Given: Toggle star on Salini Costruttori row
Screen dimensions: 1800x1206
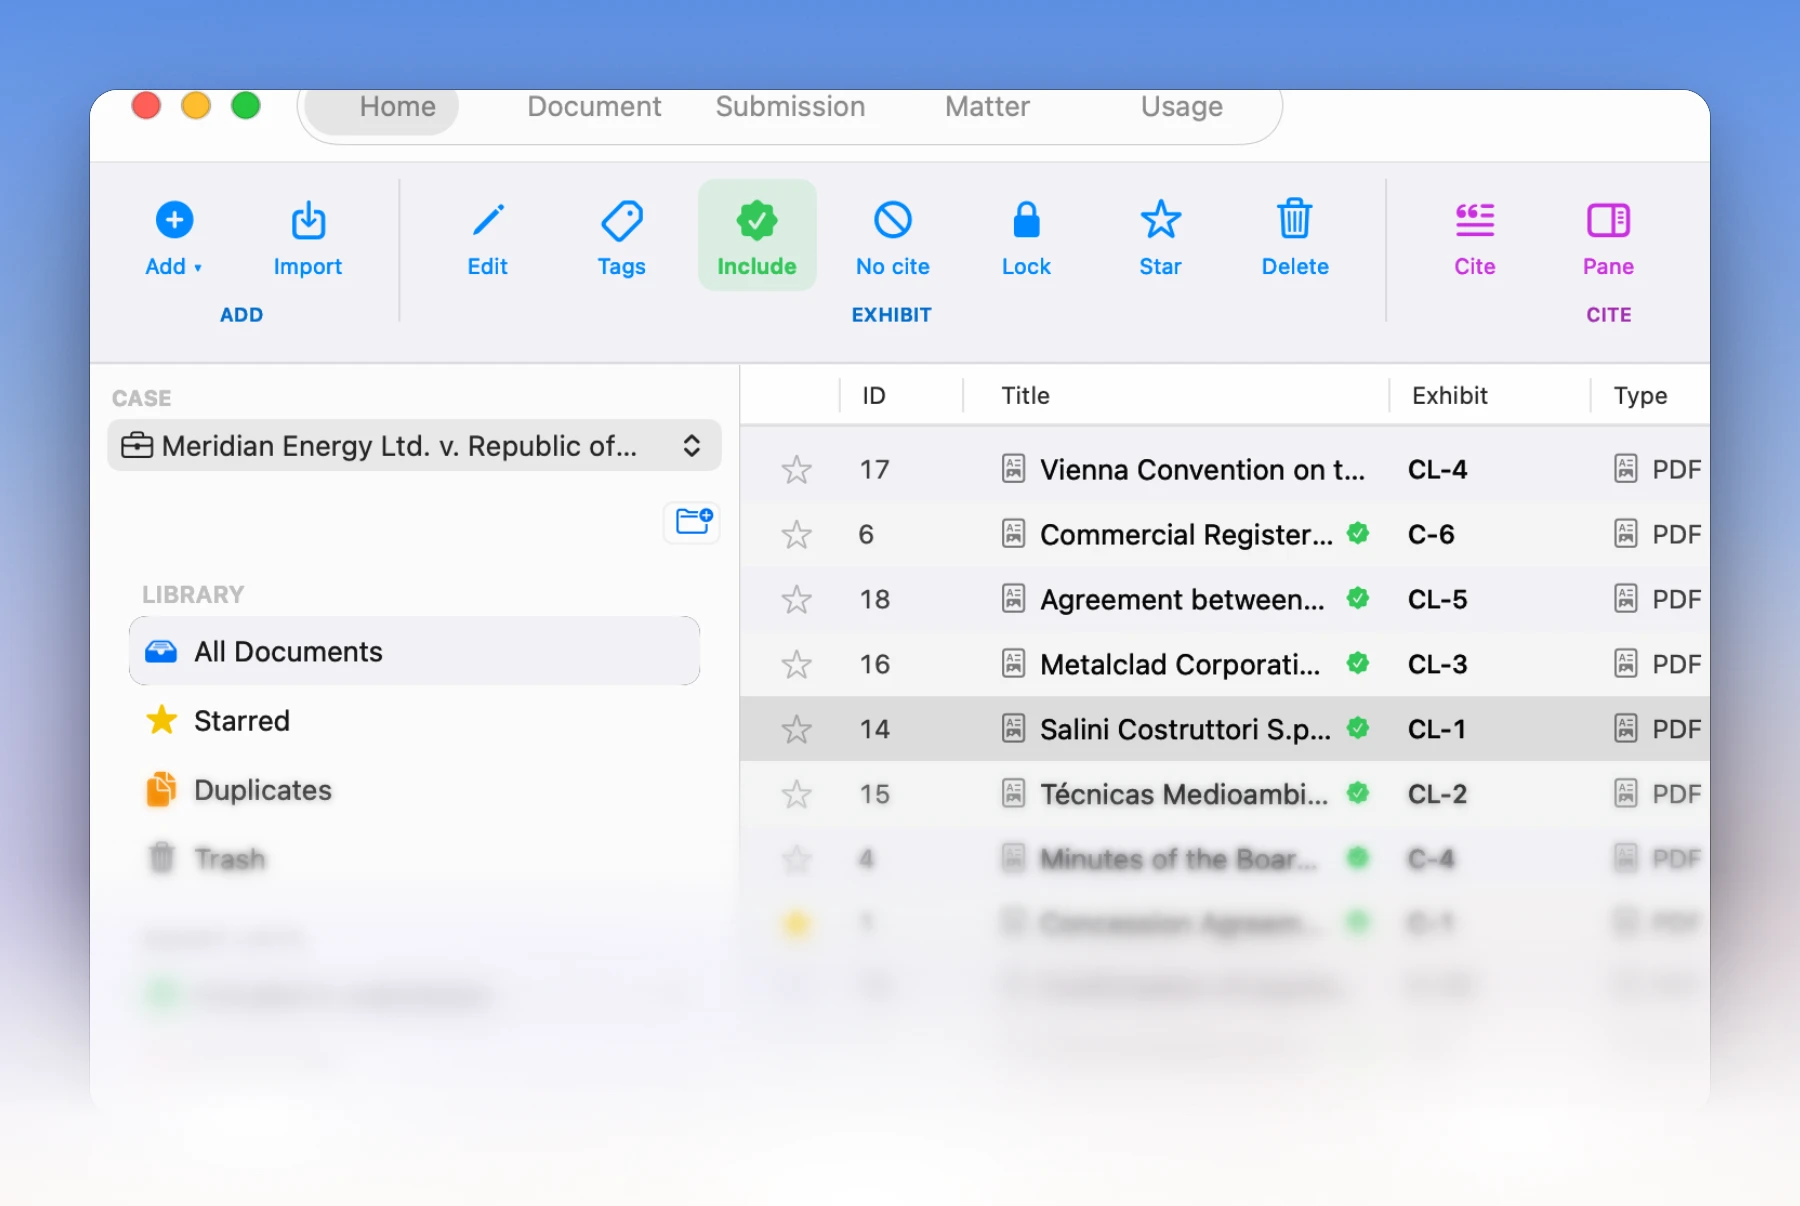Looking at the screenshot, I should pyautogui.click(x=797, y=729).
